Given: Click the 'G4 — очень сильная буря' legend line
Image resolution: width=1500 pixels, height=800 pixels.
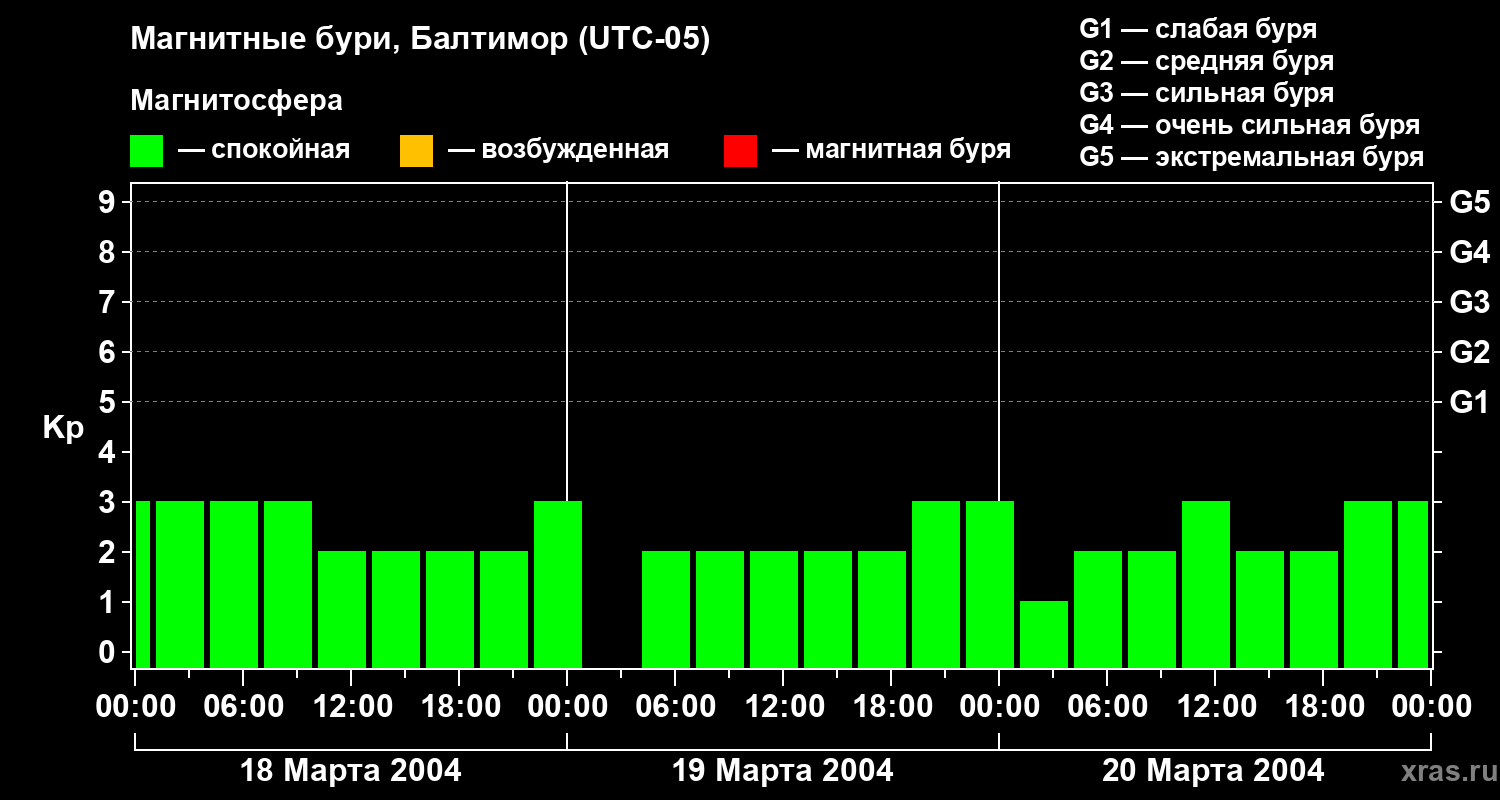Looking at the screenshot, I should (x=1249, y=125).
